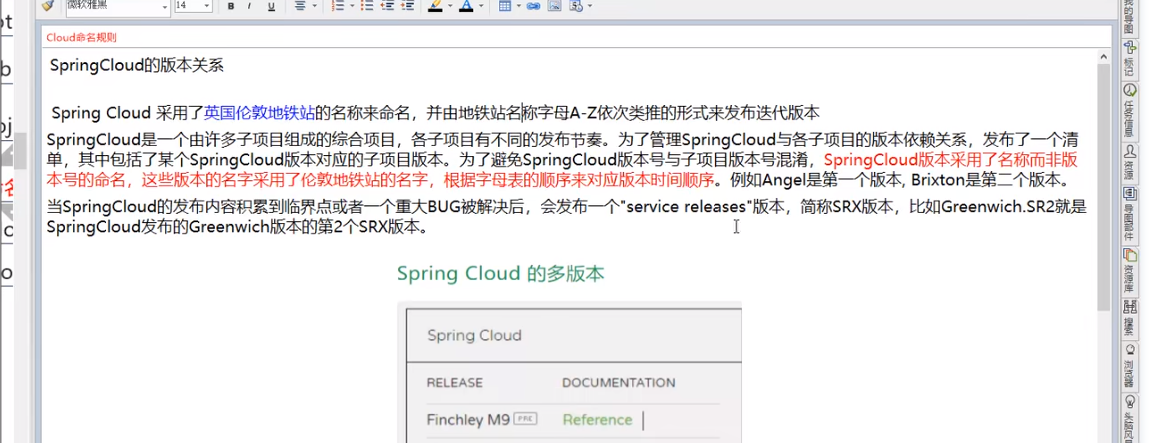Expand the numbered list style arrow
The height and width of the screenshot is (443, 1168).
(x=351, y=7)
